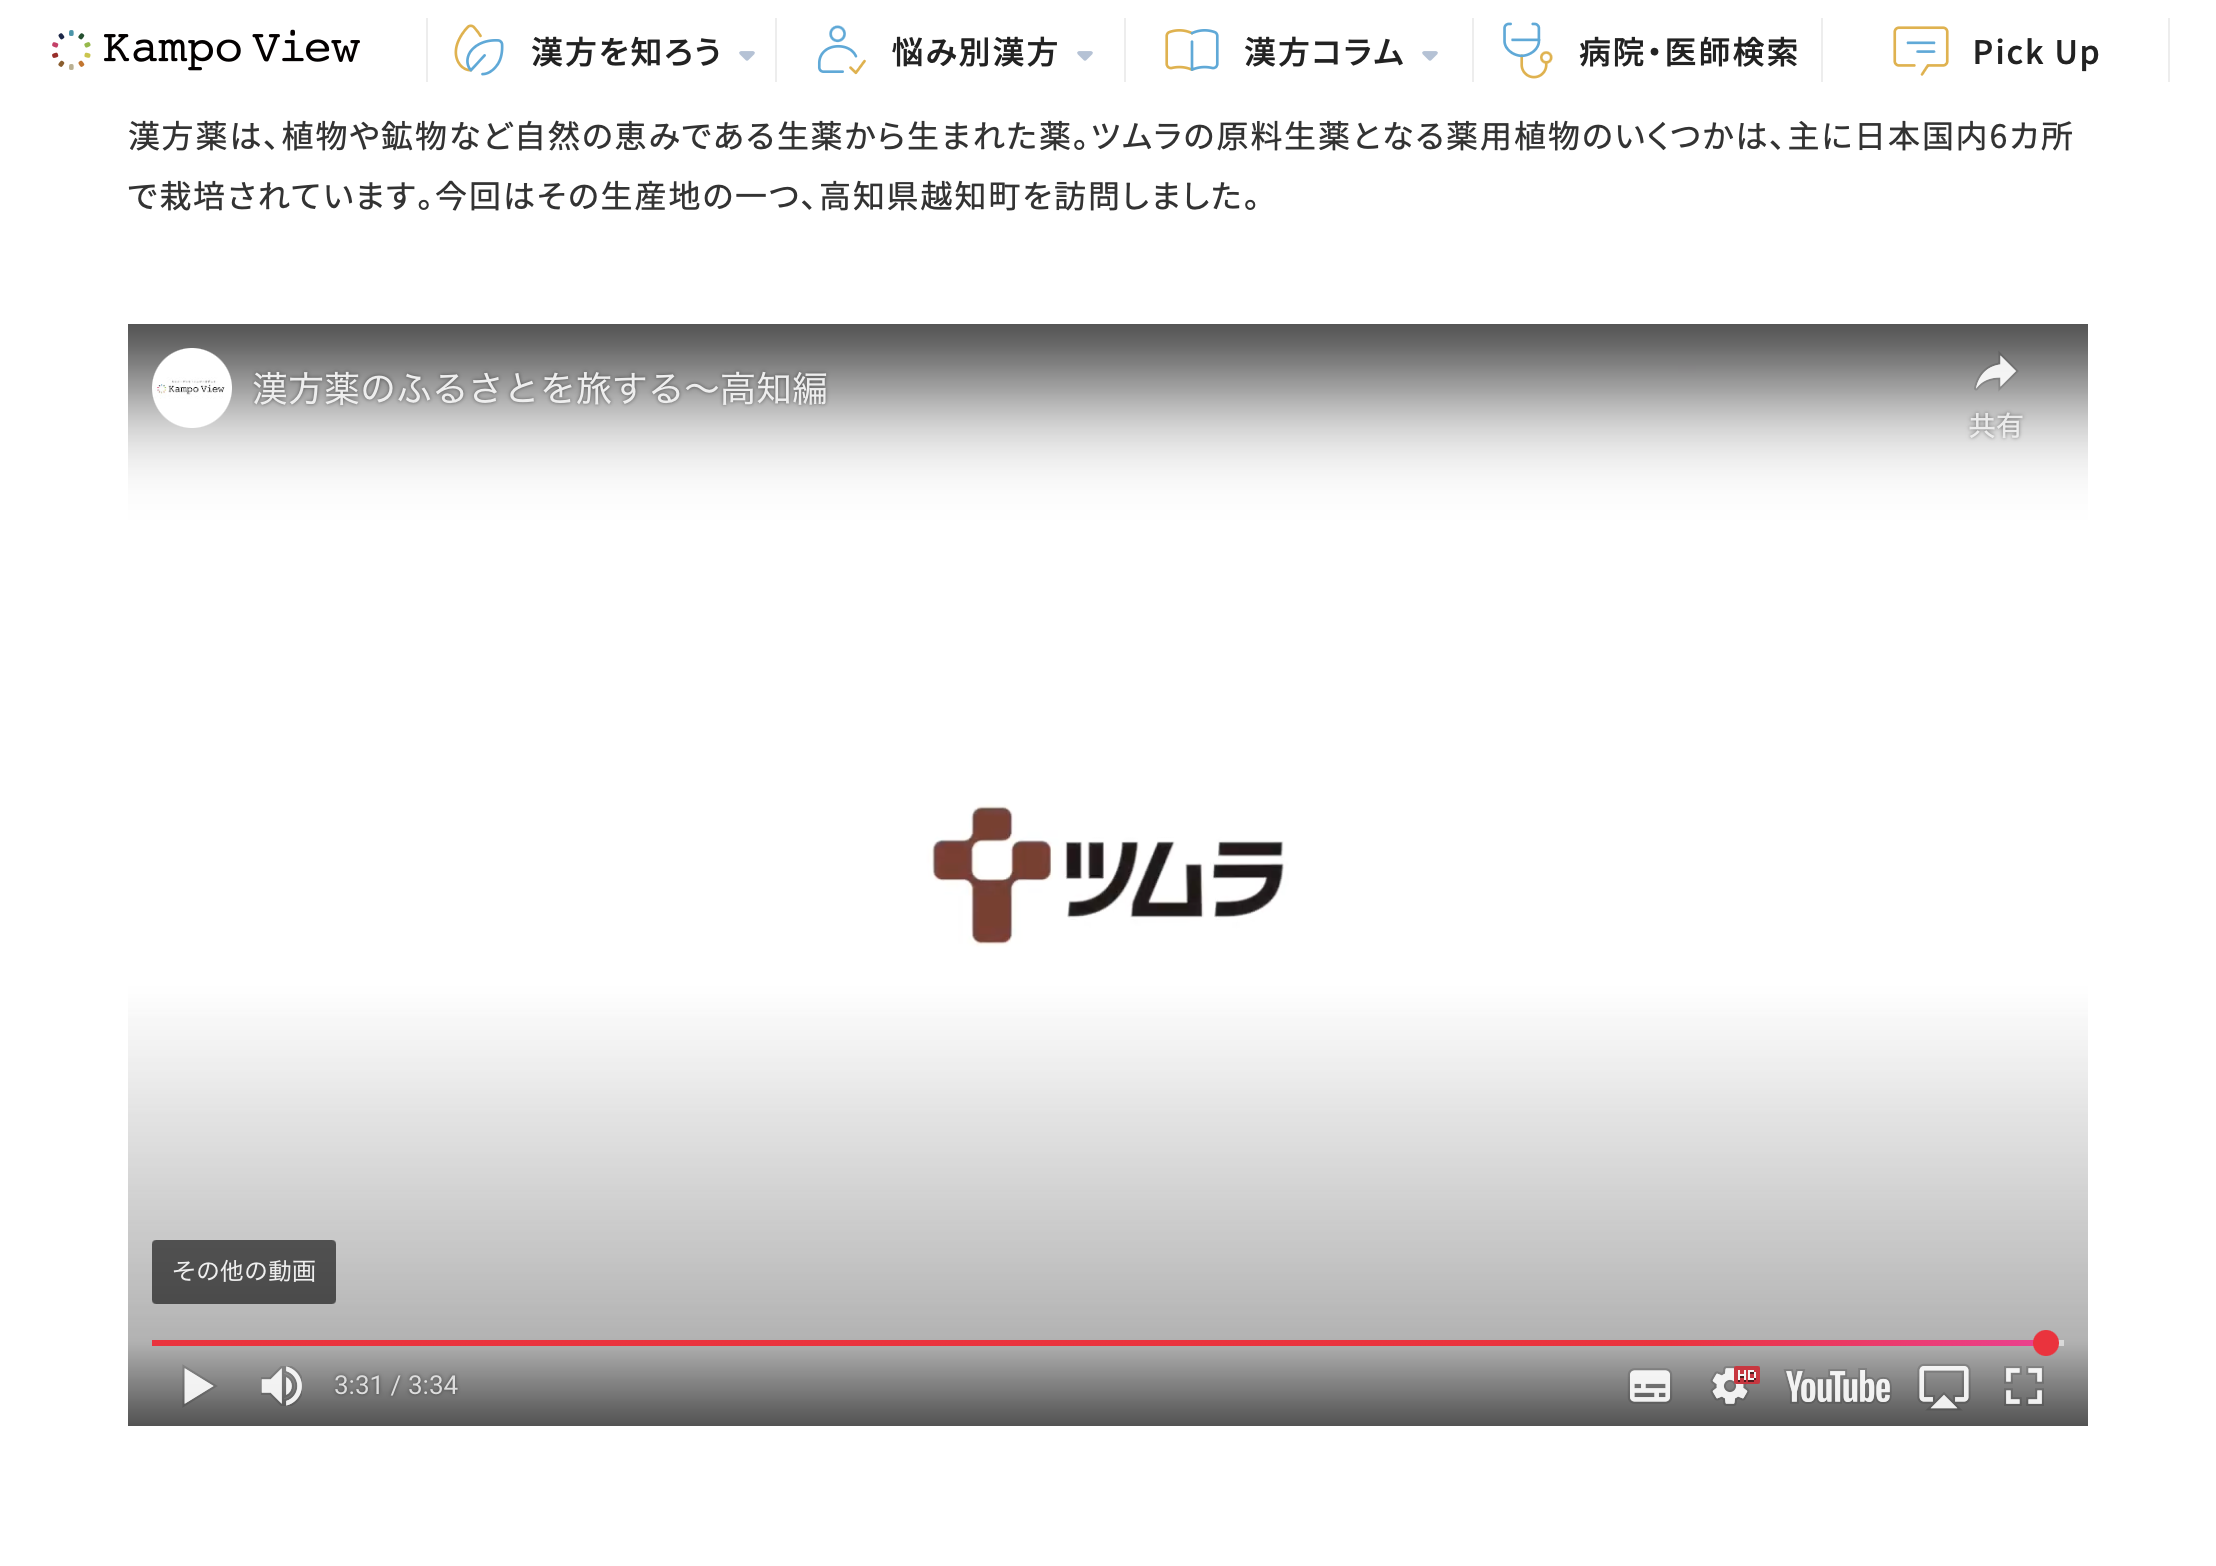
Task: Open the Kampo View home logo
Action: click(x=205, y=49)
